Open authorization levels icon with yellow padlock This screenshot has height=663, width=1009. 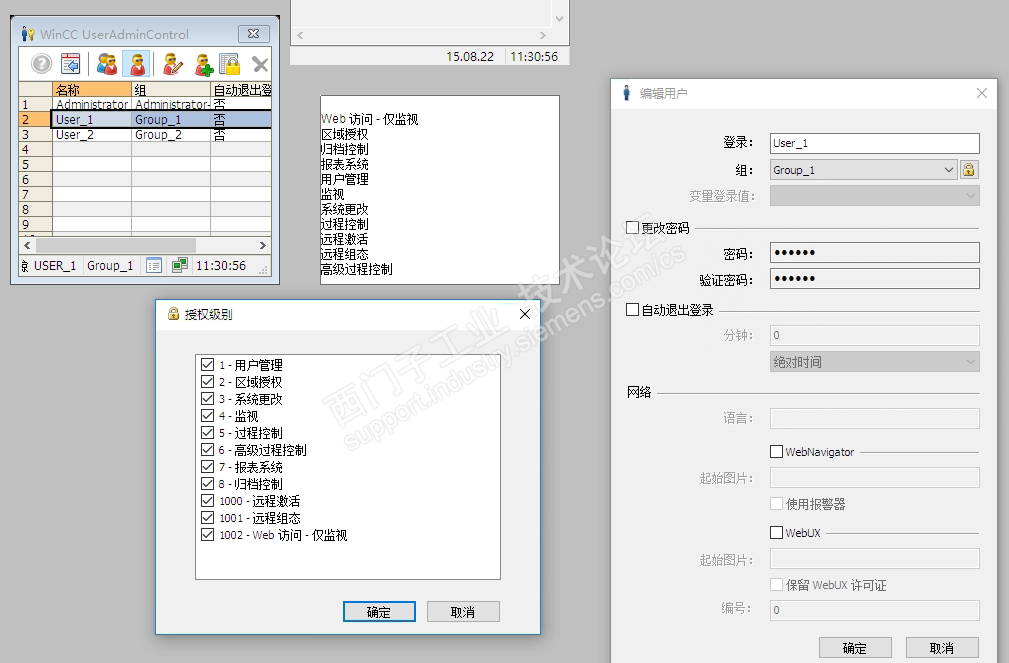coord(230,64)
